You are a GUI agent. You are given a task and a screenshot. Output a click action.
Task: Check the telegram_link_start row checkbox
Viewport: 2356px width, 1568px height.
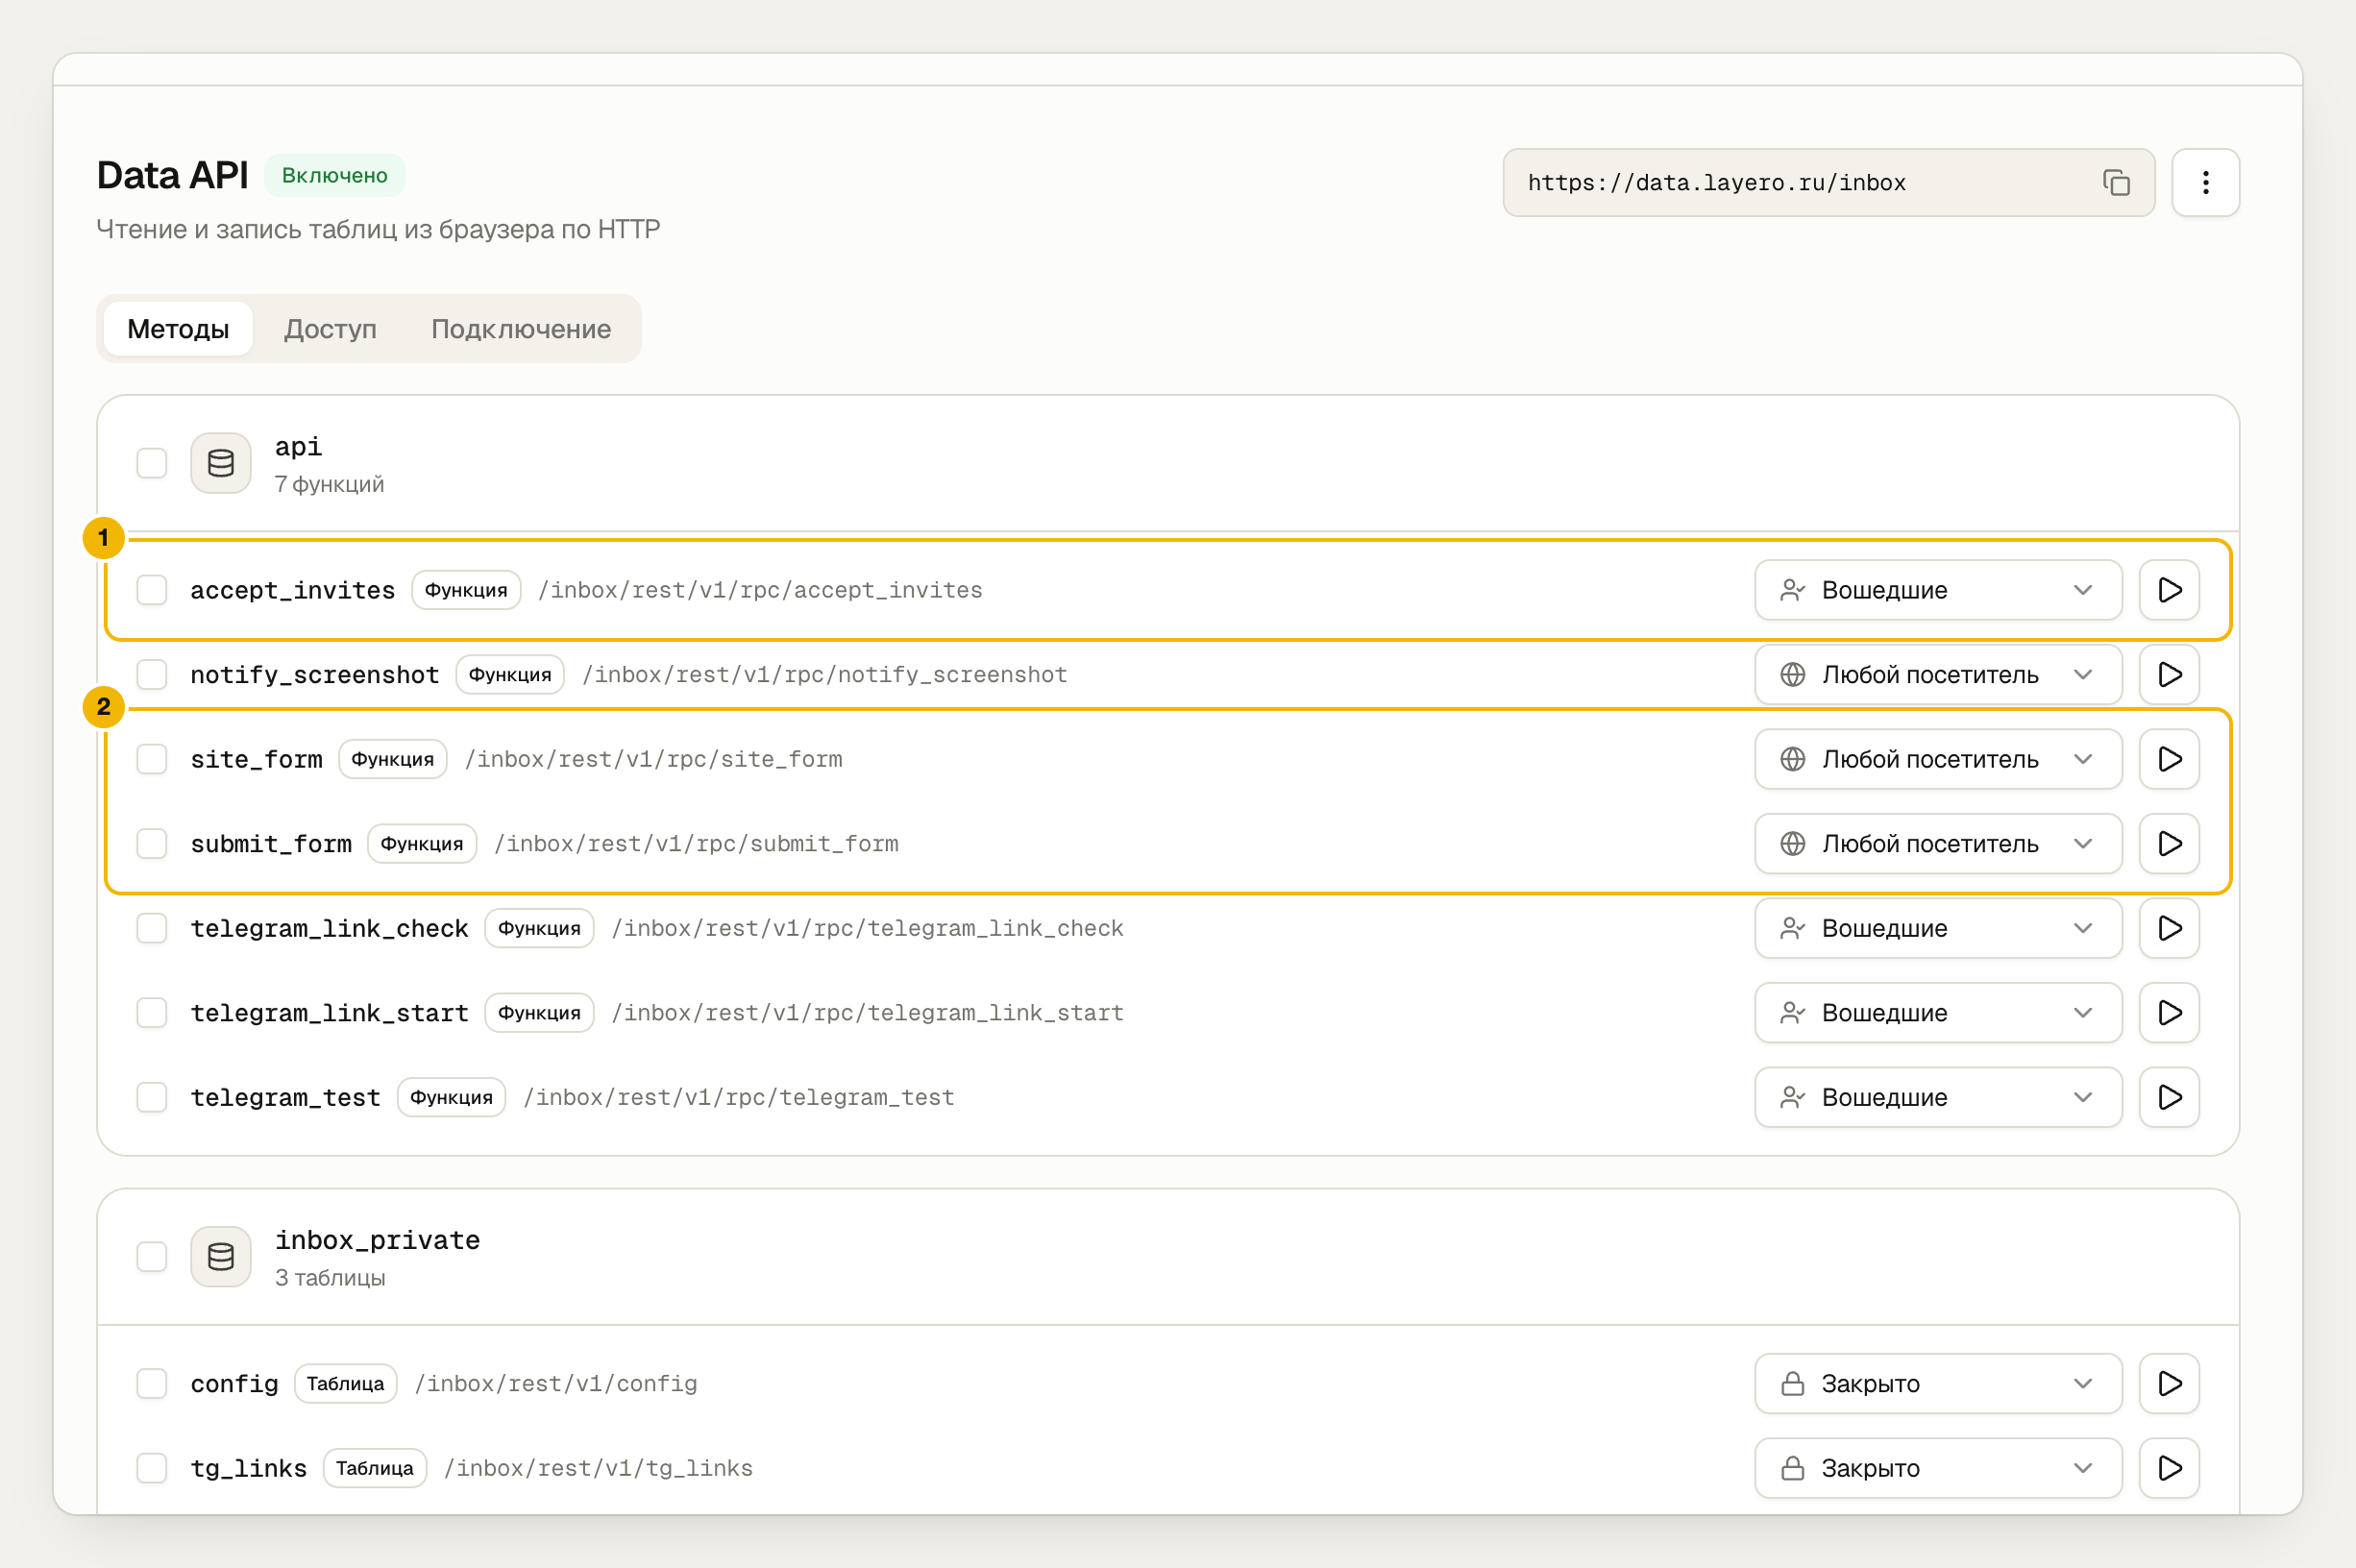[x=152, y=1012]
